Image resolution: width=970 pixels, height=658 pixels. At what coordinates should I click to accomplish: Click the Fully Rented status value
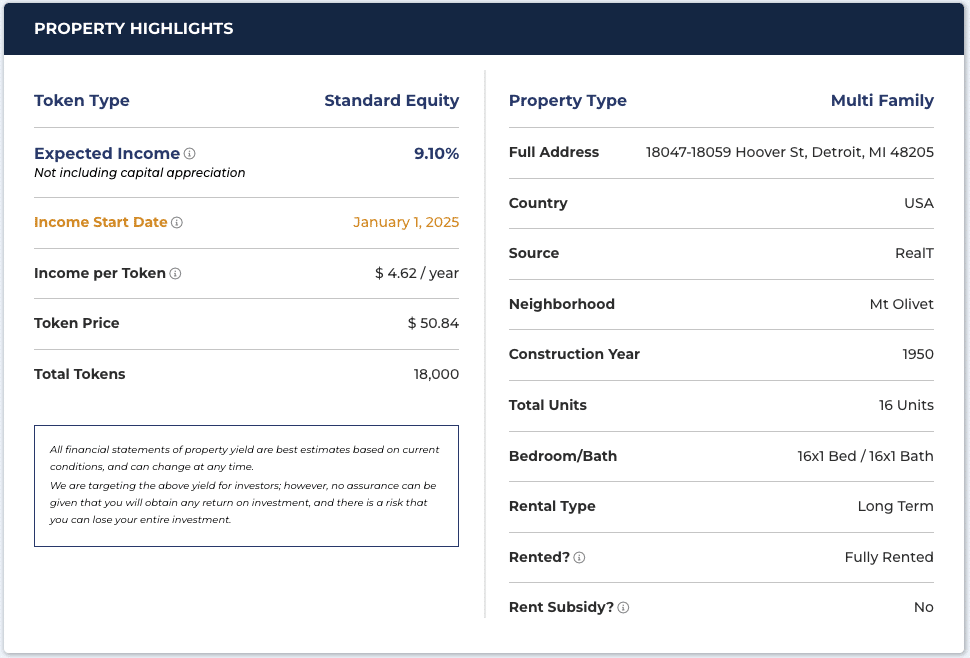click(x=888, y=558)
